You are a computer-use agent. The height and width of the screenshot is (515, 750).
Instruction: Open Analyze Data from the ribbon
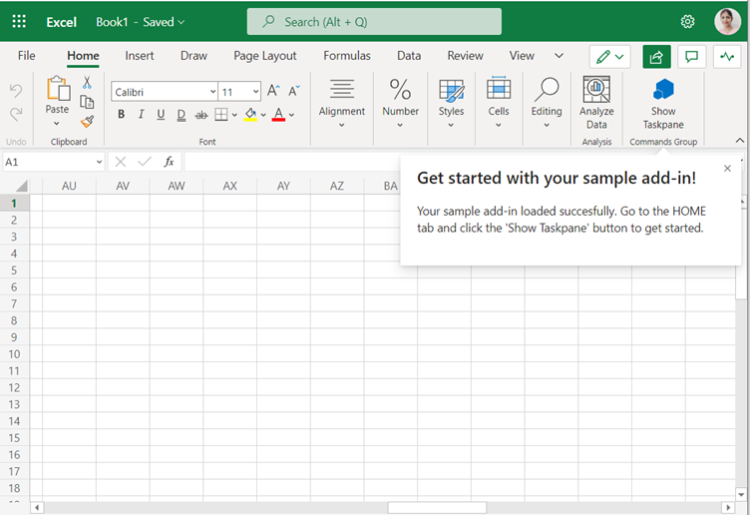(x=596, y=103)
